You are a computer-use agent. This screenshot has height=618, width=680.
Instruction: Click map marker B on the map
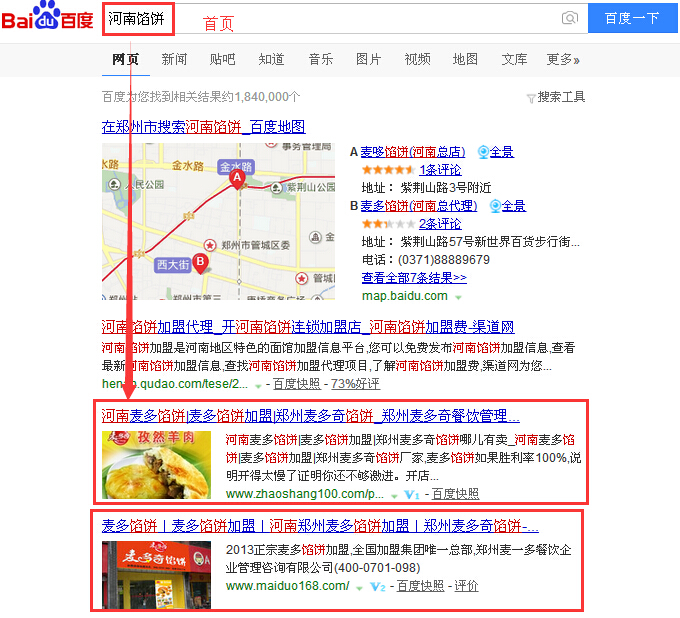tap(200, 263)
